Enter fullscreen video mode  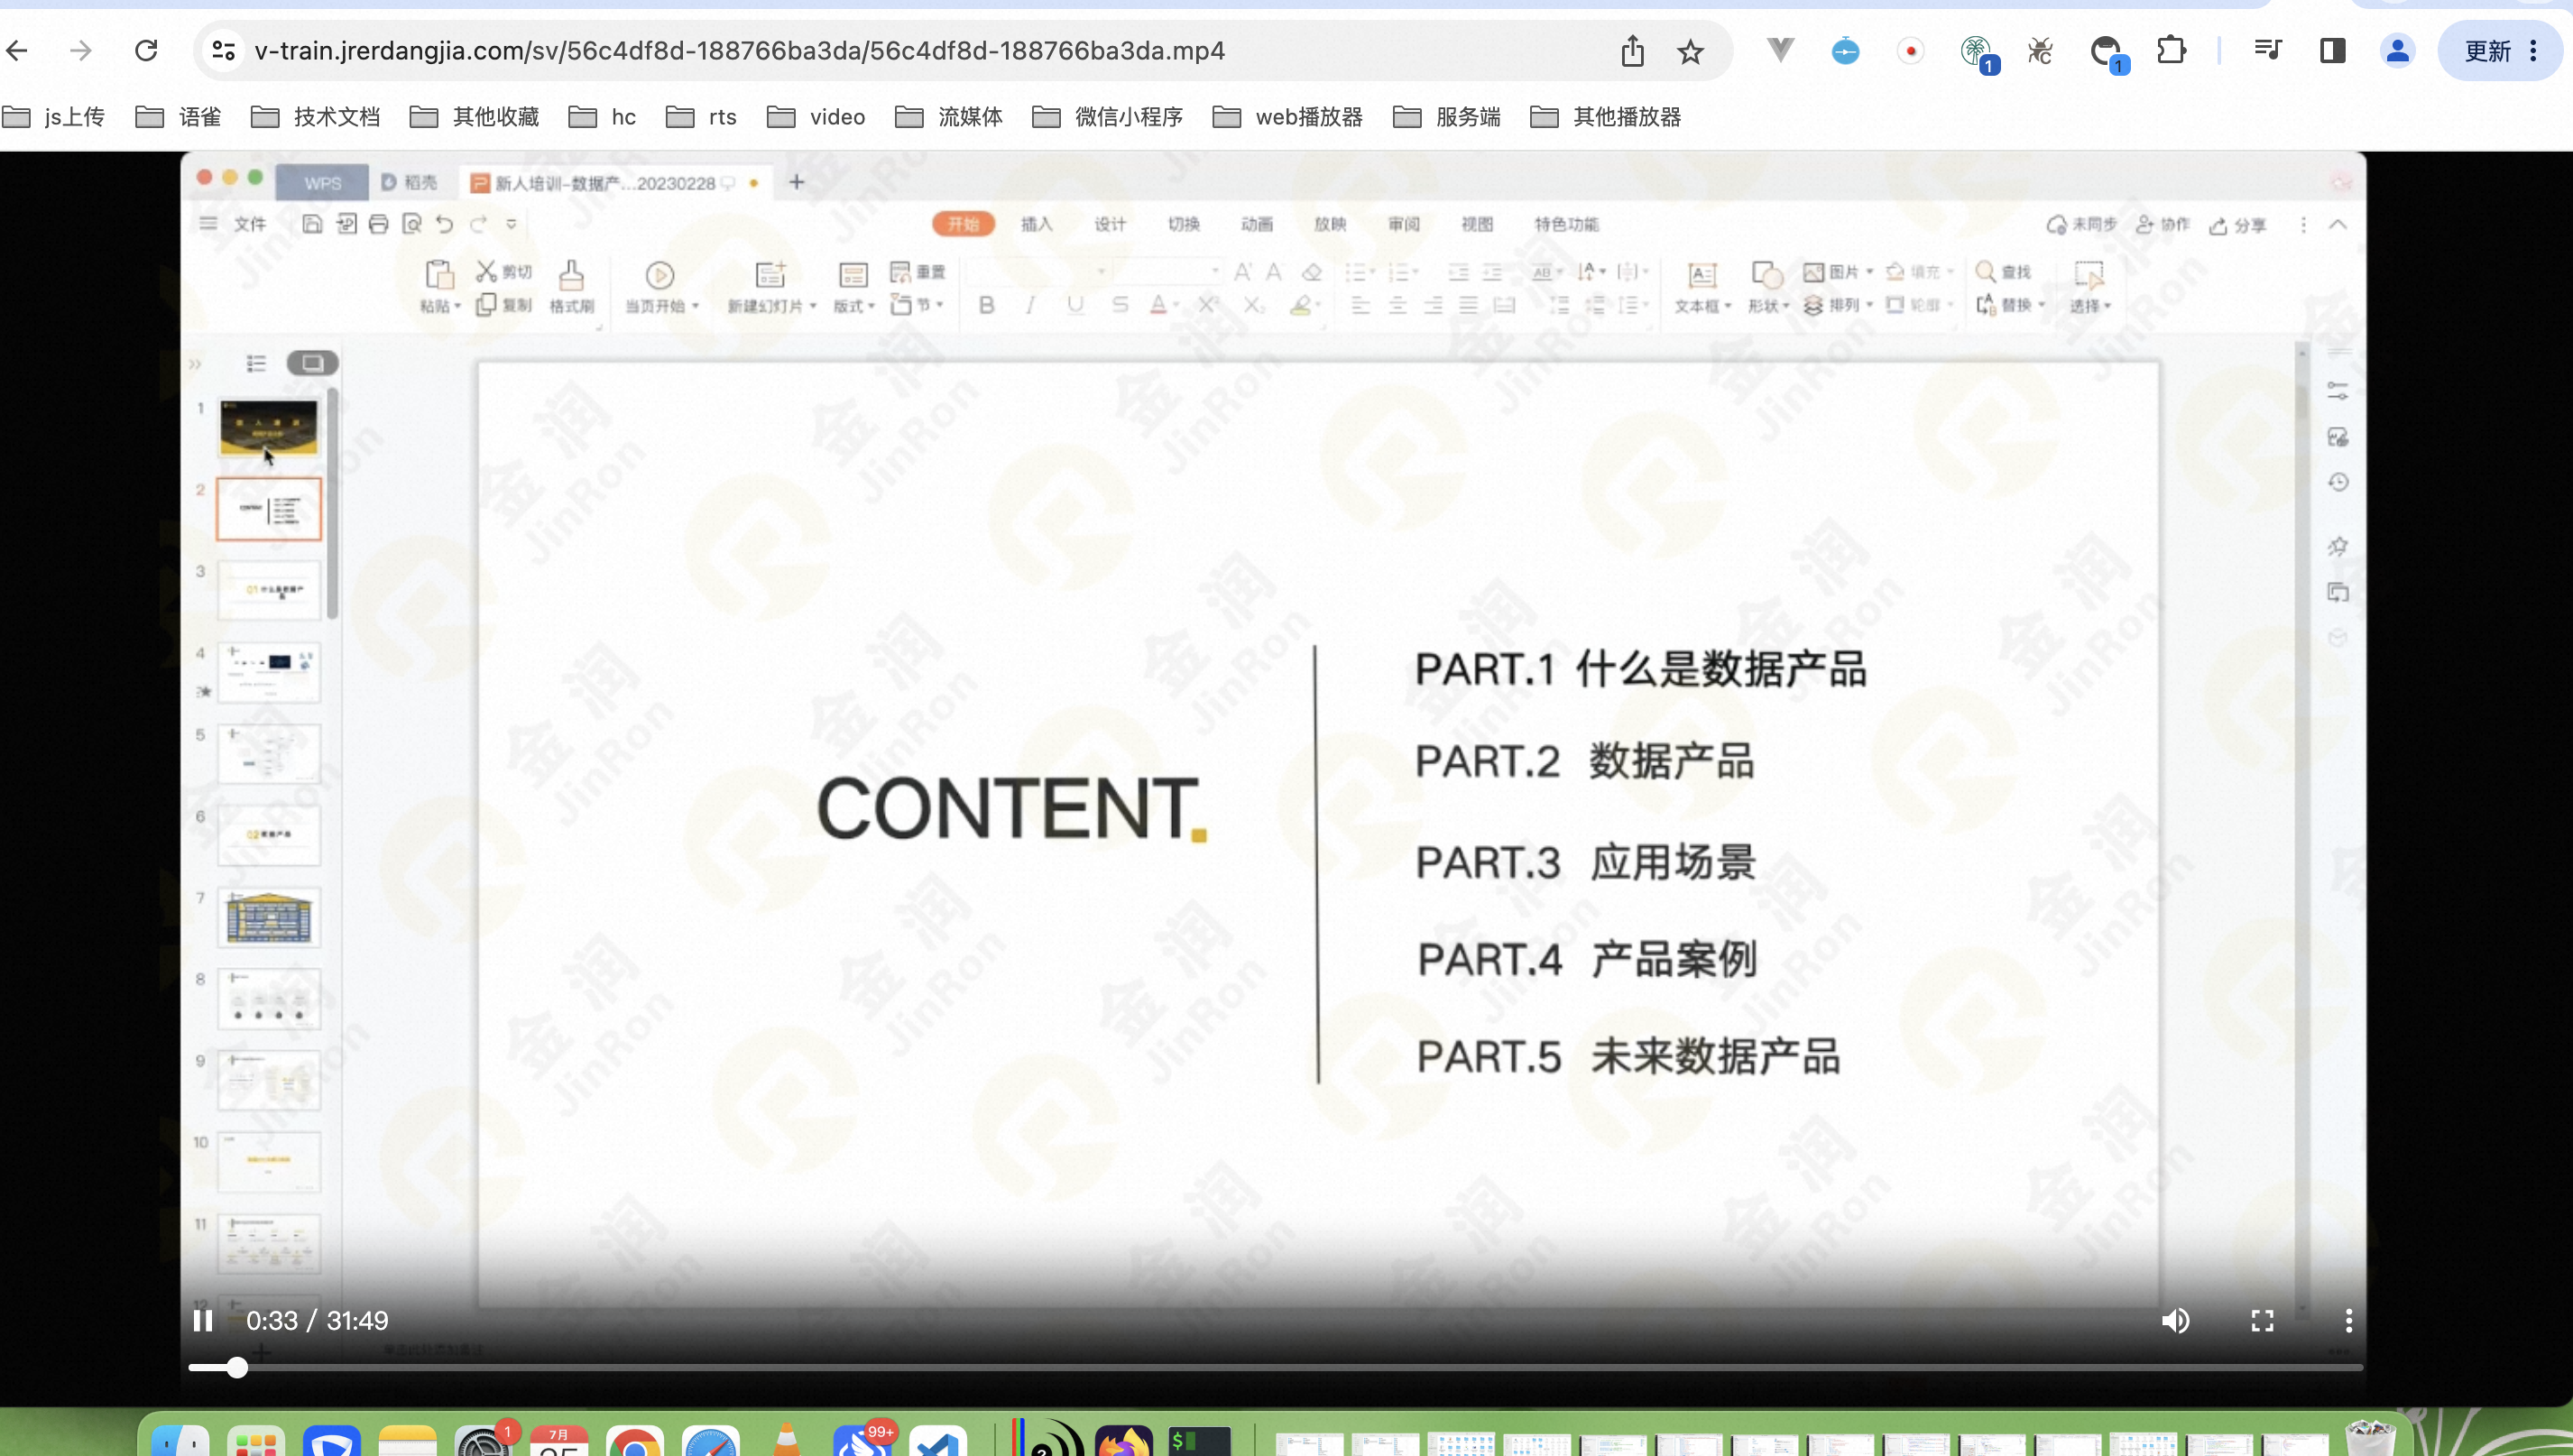point(2262,1320)
